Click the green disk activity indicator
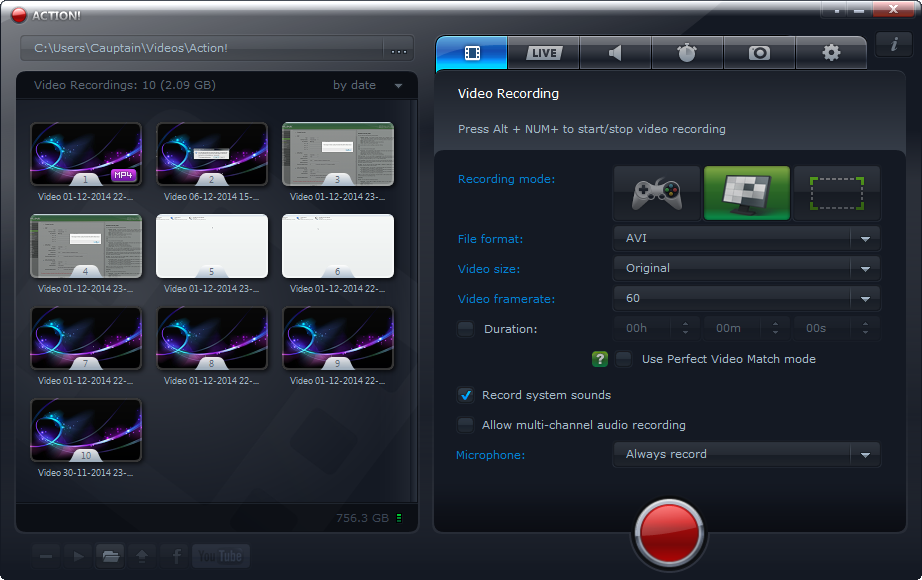 coord(399,518)
